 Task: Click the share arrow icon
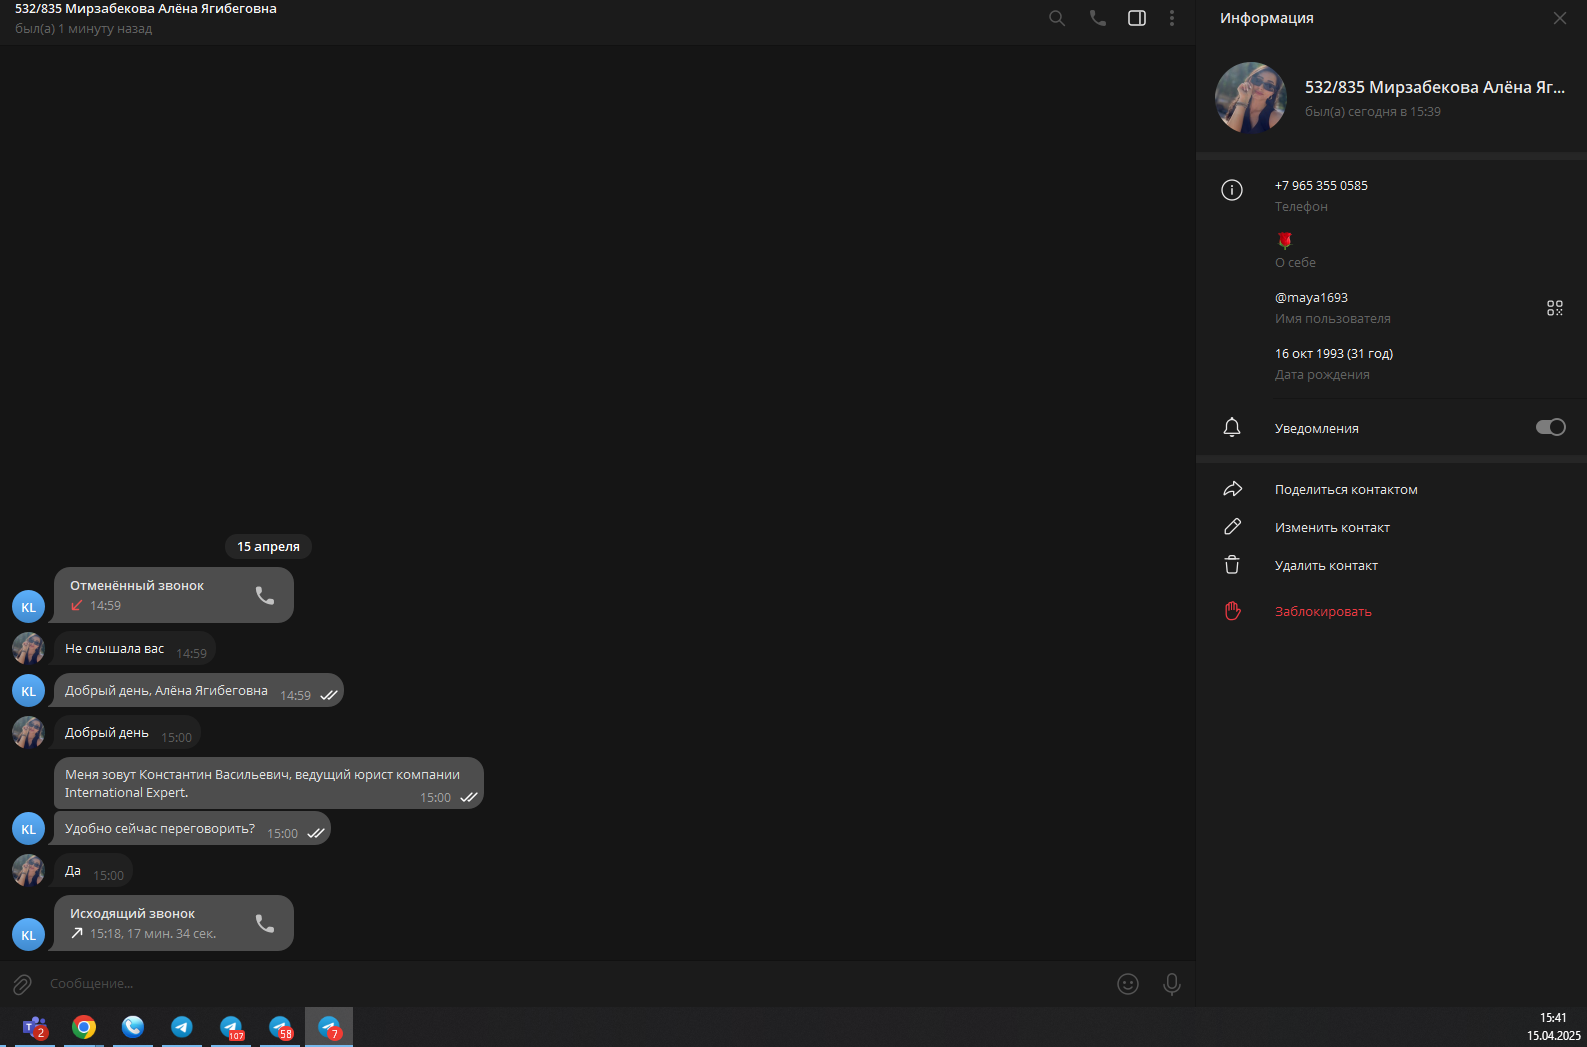coord(1232,489)
